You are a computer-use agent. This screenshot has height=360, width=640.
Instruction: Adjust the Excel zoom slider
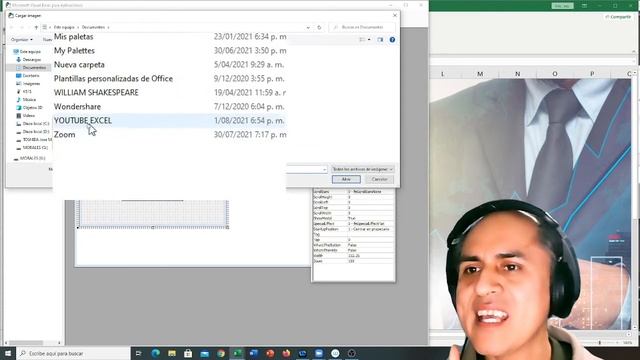[600, 342]
